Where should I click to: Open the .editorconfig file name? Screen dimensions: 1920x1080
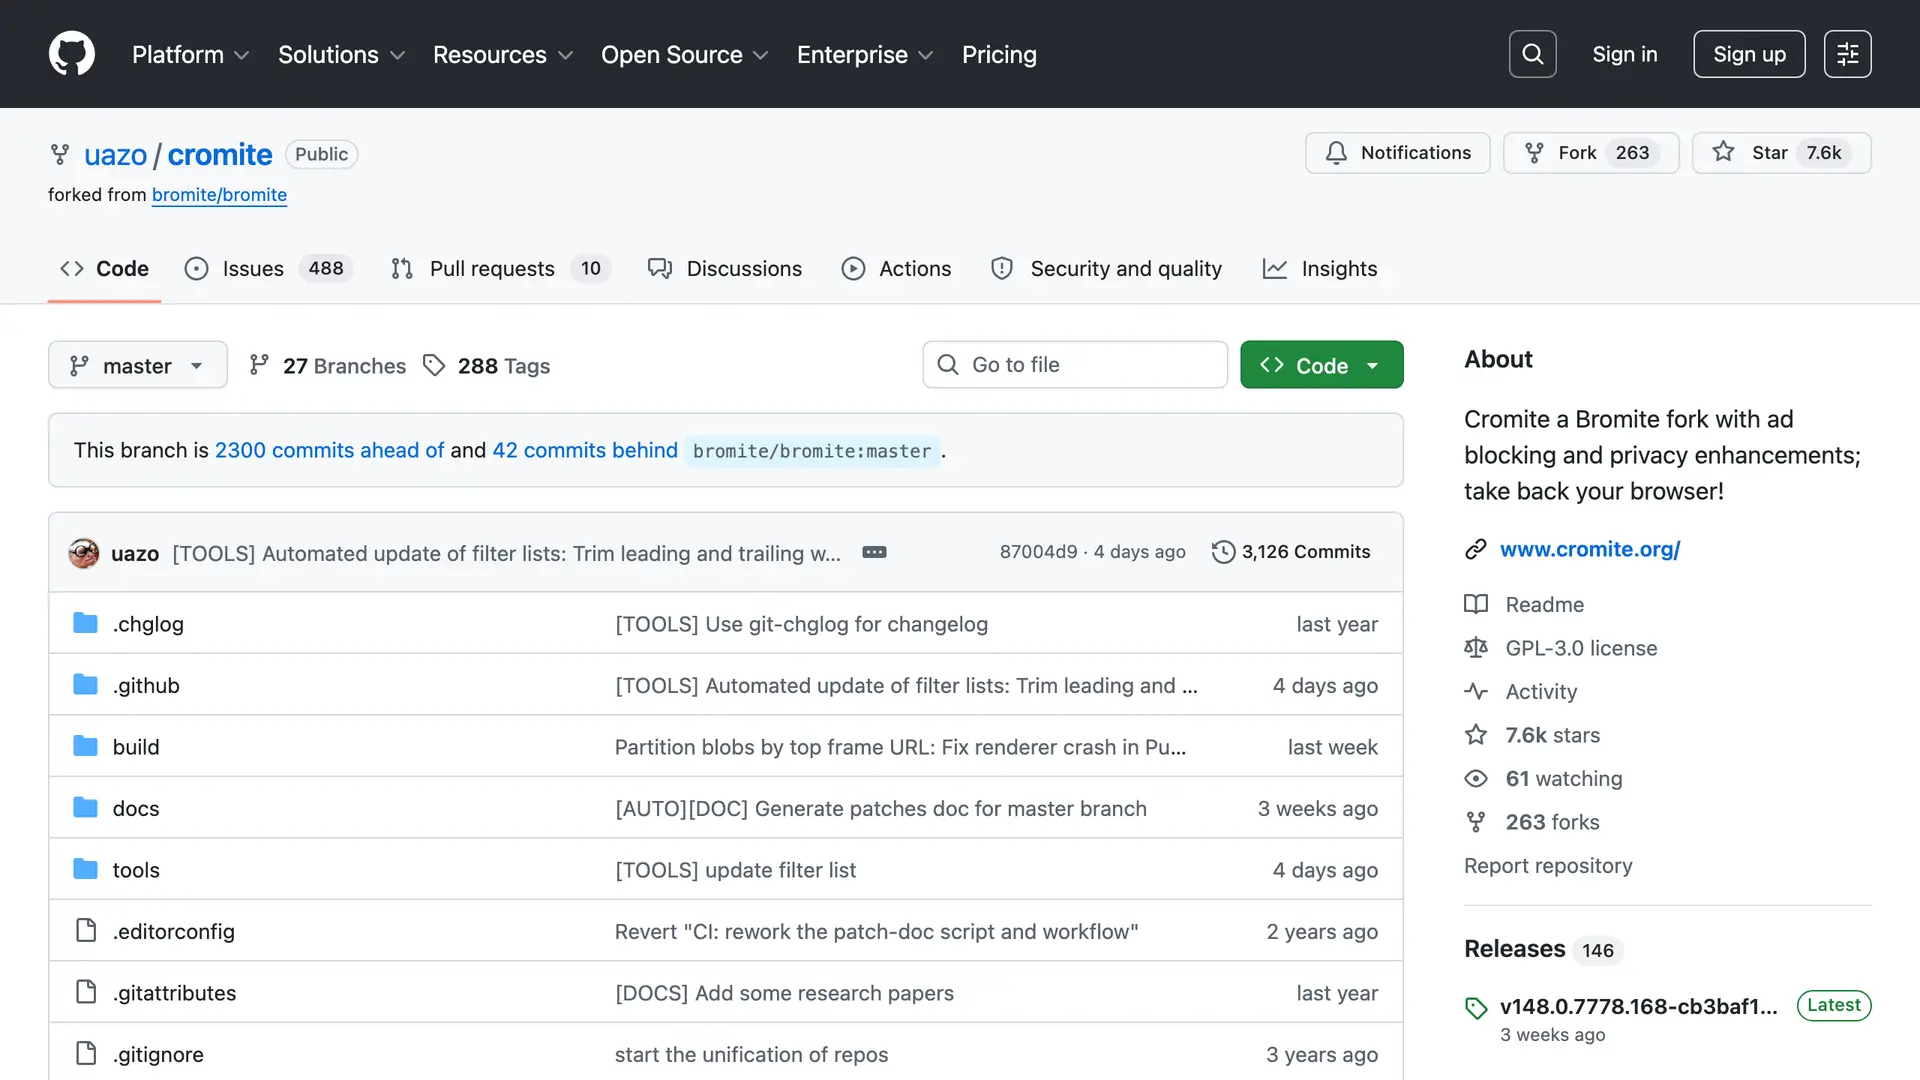(174, 932)
